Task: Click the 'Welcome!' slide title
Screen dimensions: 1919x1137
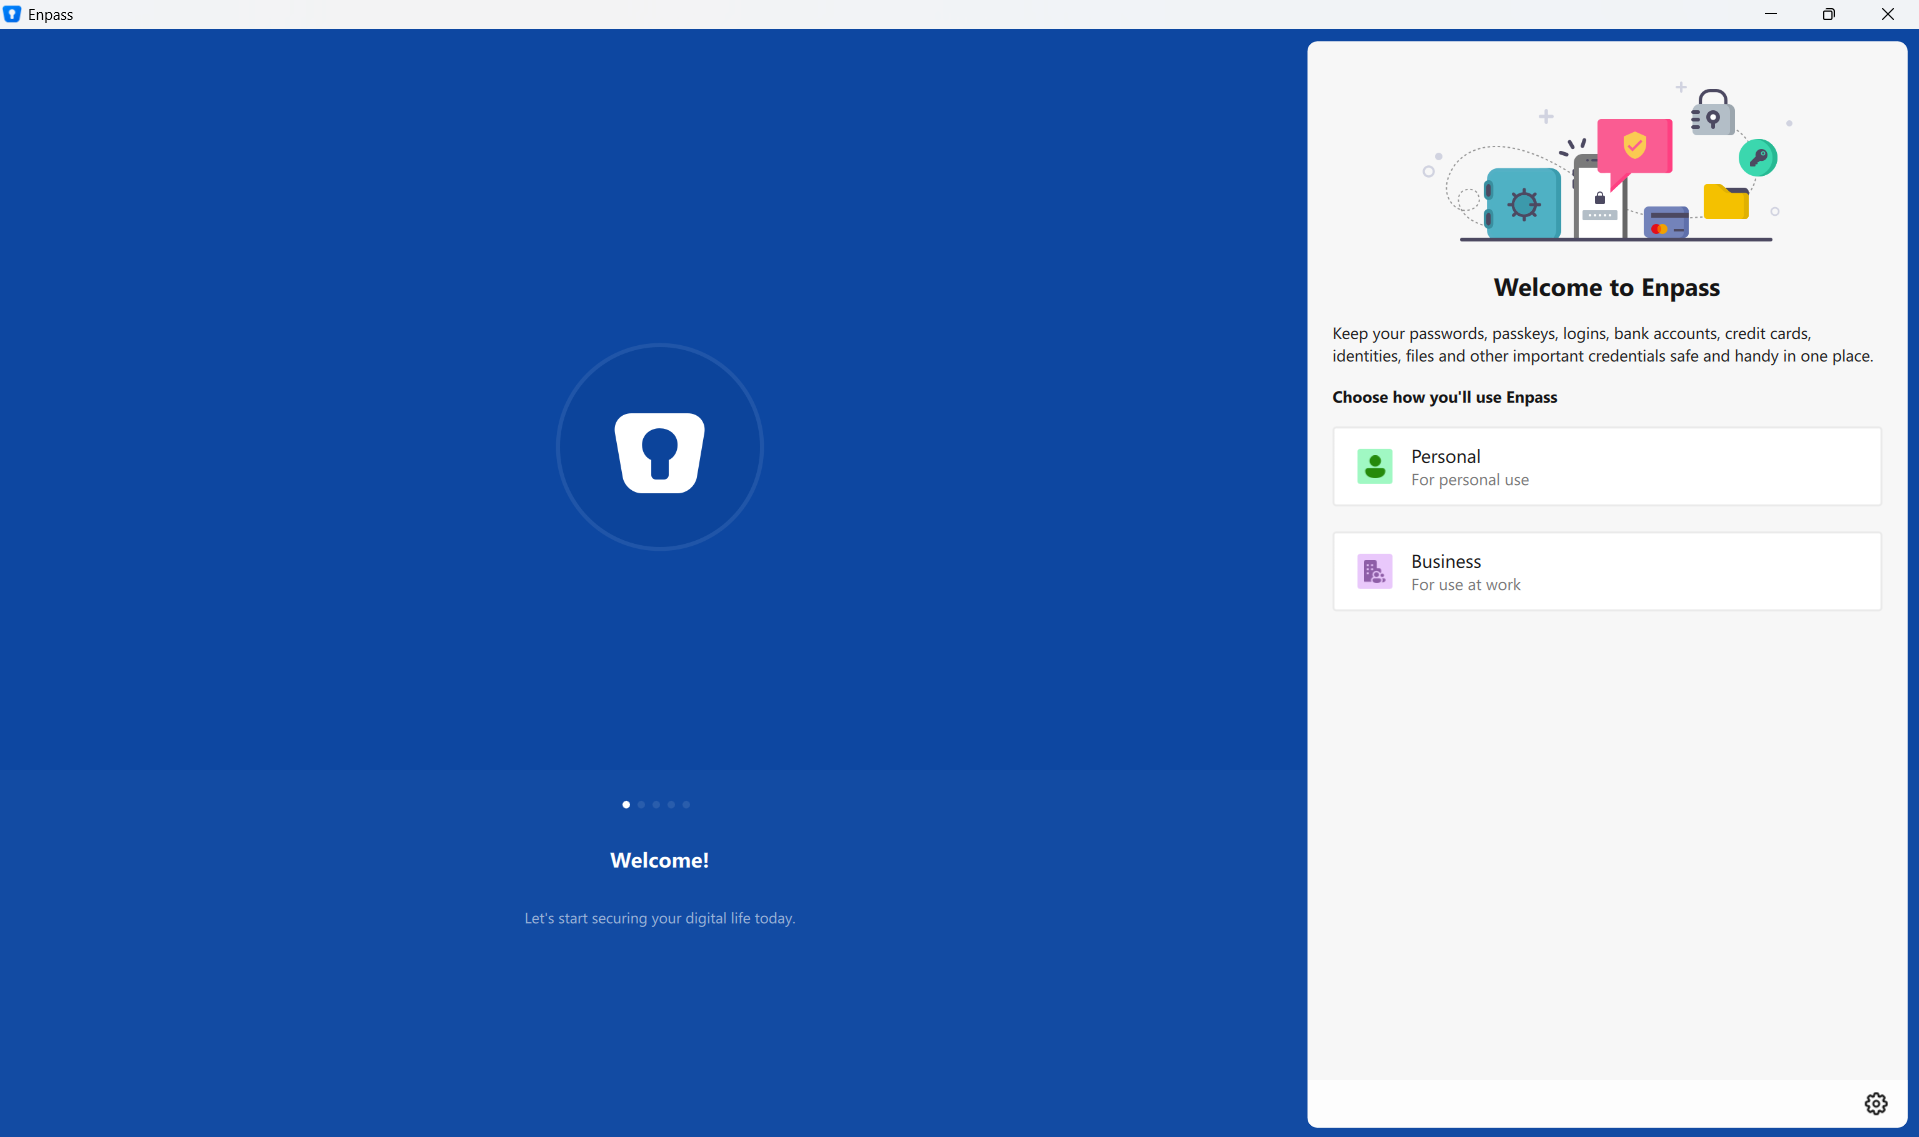Action: pos(660,860)
